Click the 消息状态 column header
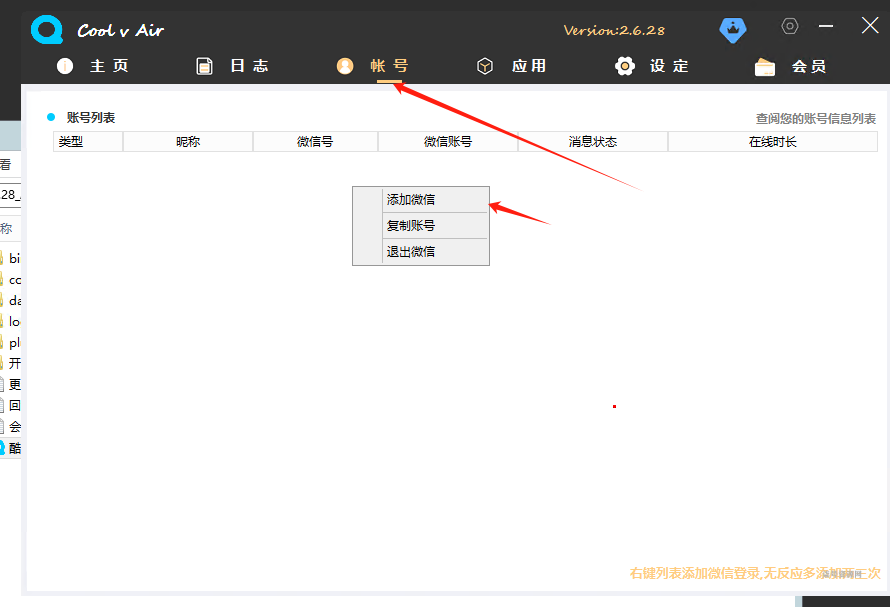Viewport: 890px width, 607px height. (x=593, y=142)
